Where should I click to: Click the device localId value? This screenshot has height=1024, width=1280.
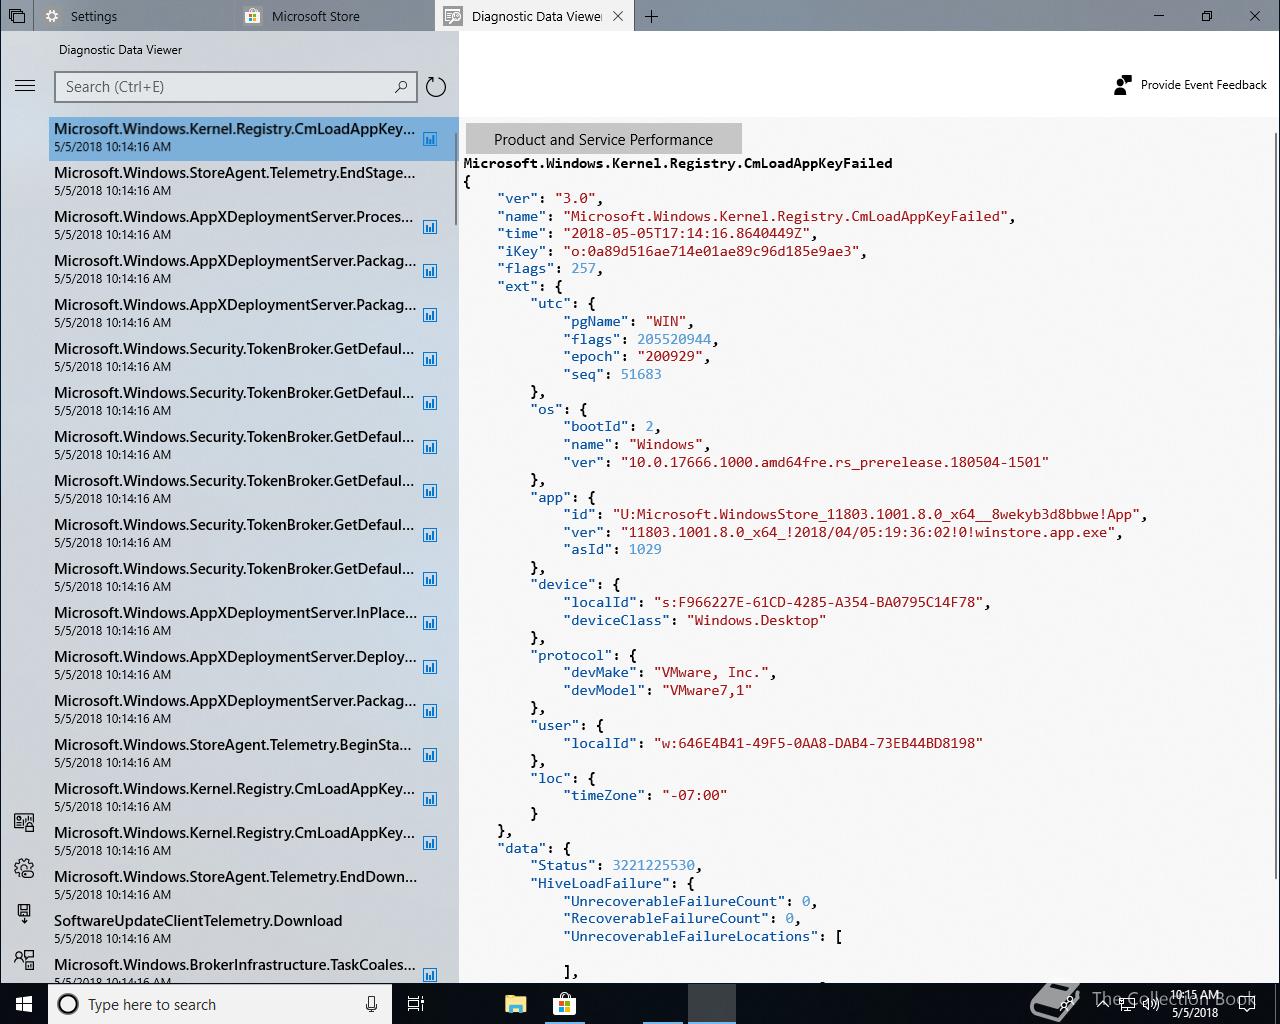coord(819,602)
